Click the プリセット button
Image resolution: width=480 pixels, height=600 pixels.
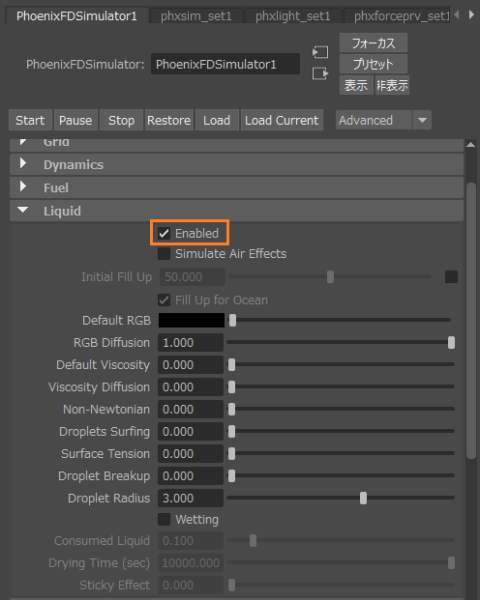[373, 64]
